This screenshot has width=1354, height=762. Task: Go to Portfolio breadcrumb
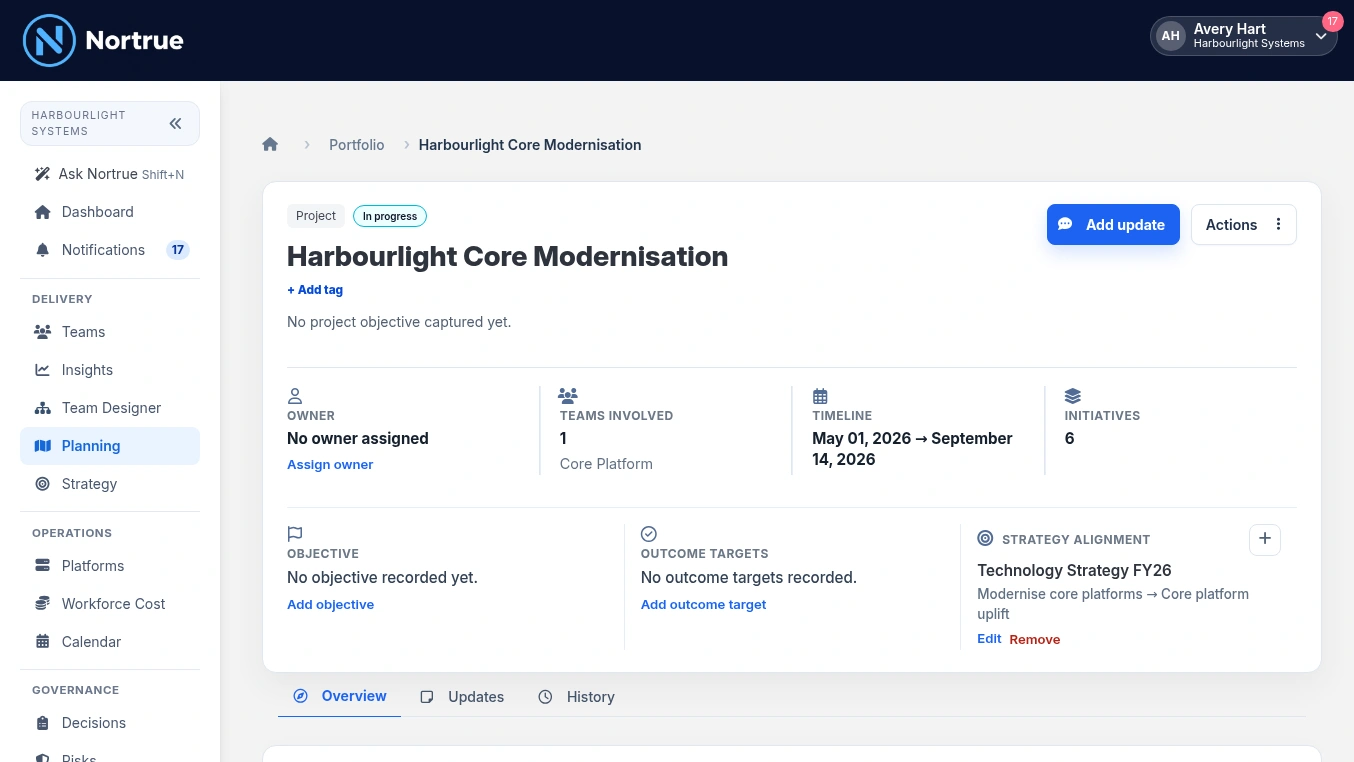click(357, 144)
